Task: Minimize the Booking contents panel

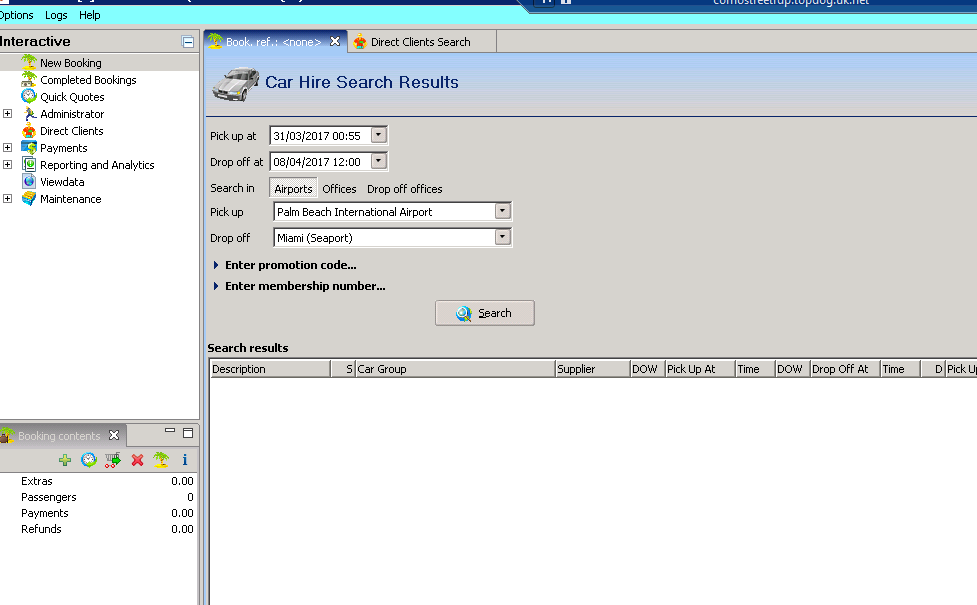Action: click(169, 431)
